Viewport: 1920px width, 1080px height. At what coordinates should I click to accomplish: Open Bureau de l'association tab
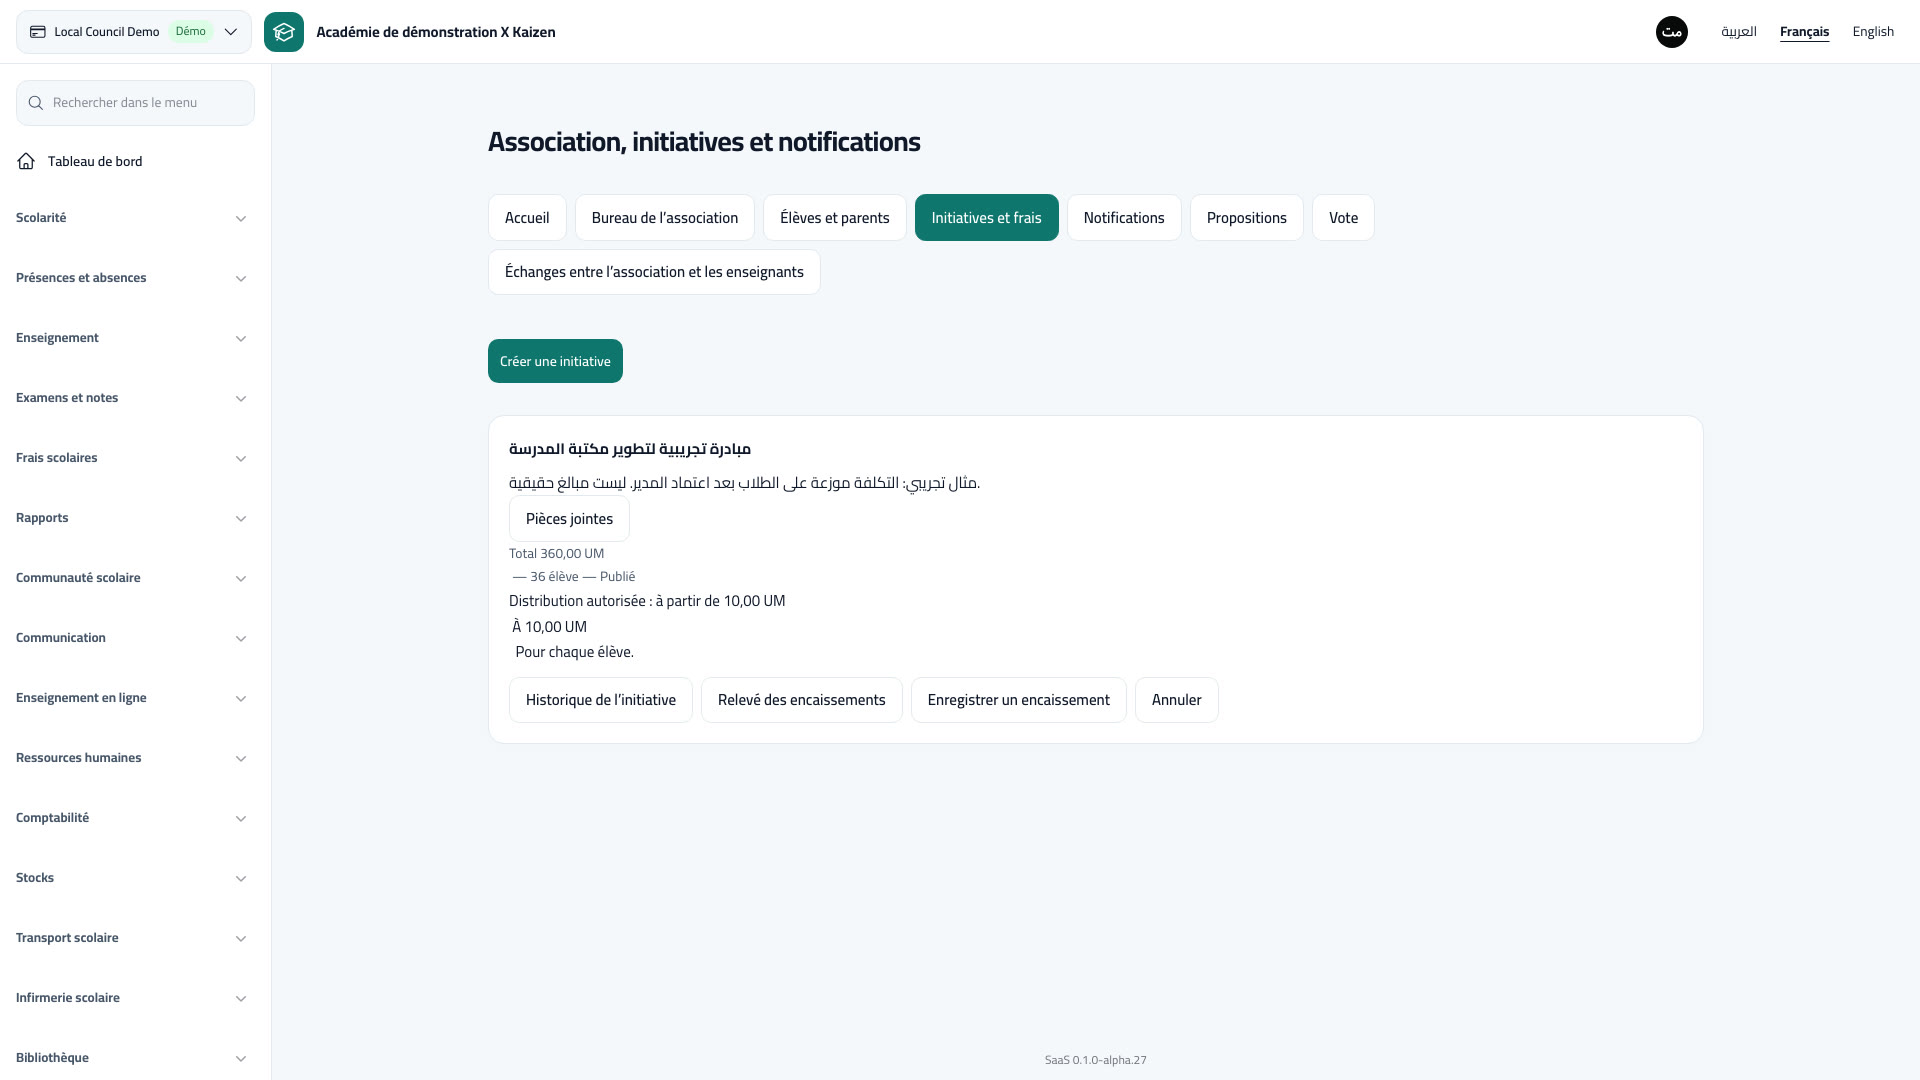pyautogui.click(x=665, y=217)
